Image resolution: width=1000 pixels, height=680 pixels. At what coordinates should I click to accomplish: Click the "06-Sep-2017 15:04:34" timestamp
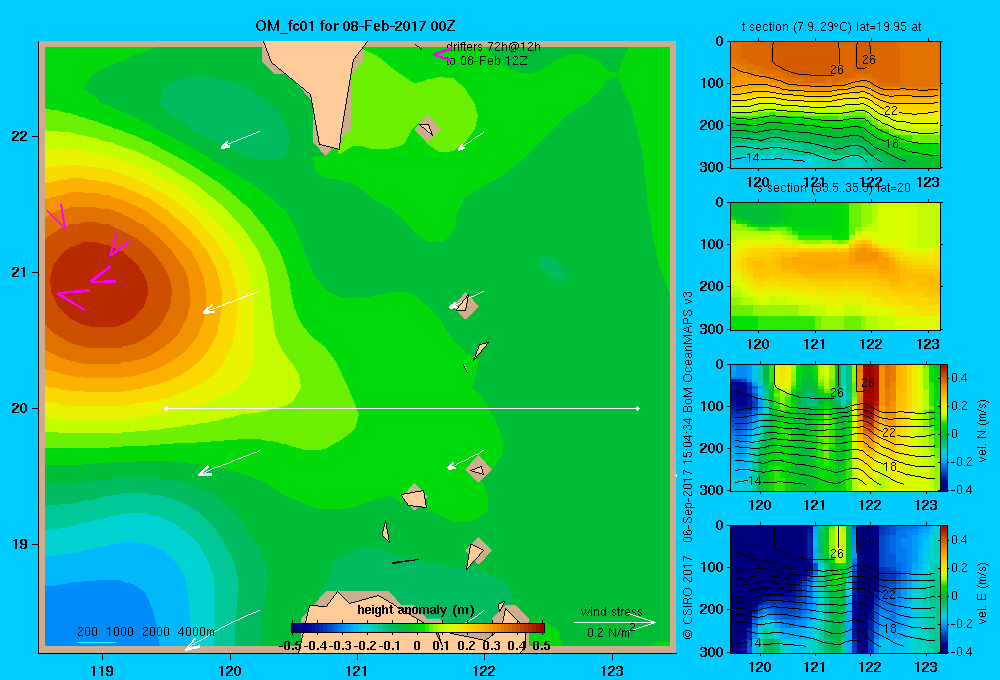[x=688, y=480]
